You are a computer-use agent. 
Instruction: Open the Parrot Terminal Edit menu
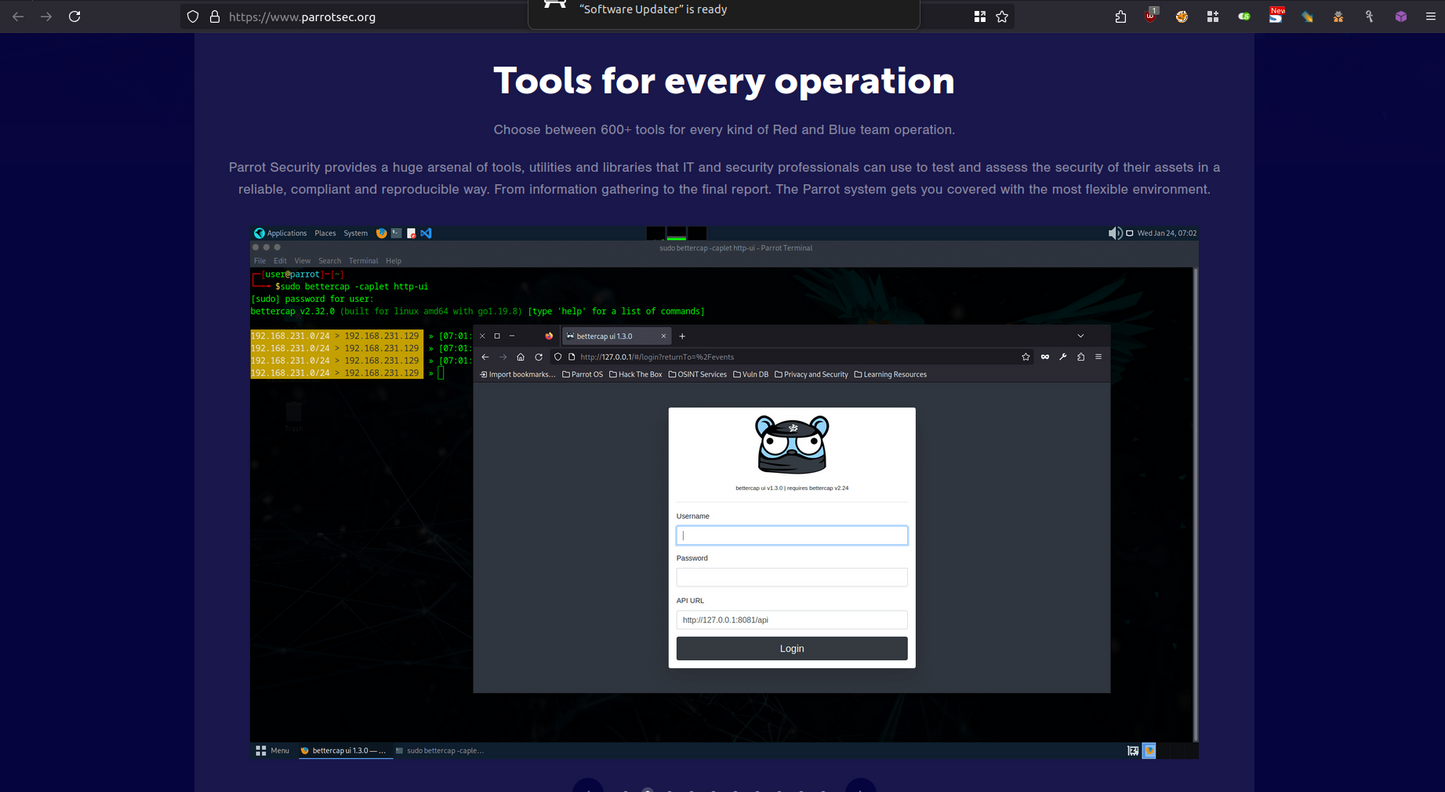click(280, 261)
